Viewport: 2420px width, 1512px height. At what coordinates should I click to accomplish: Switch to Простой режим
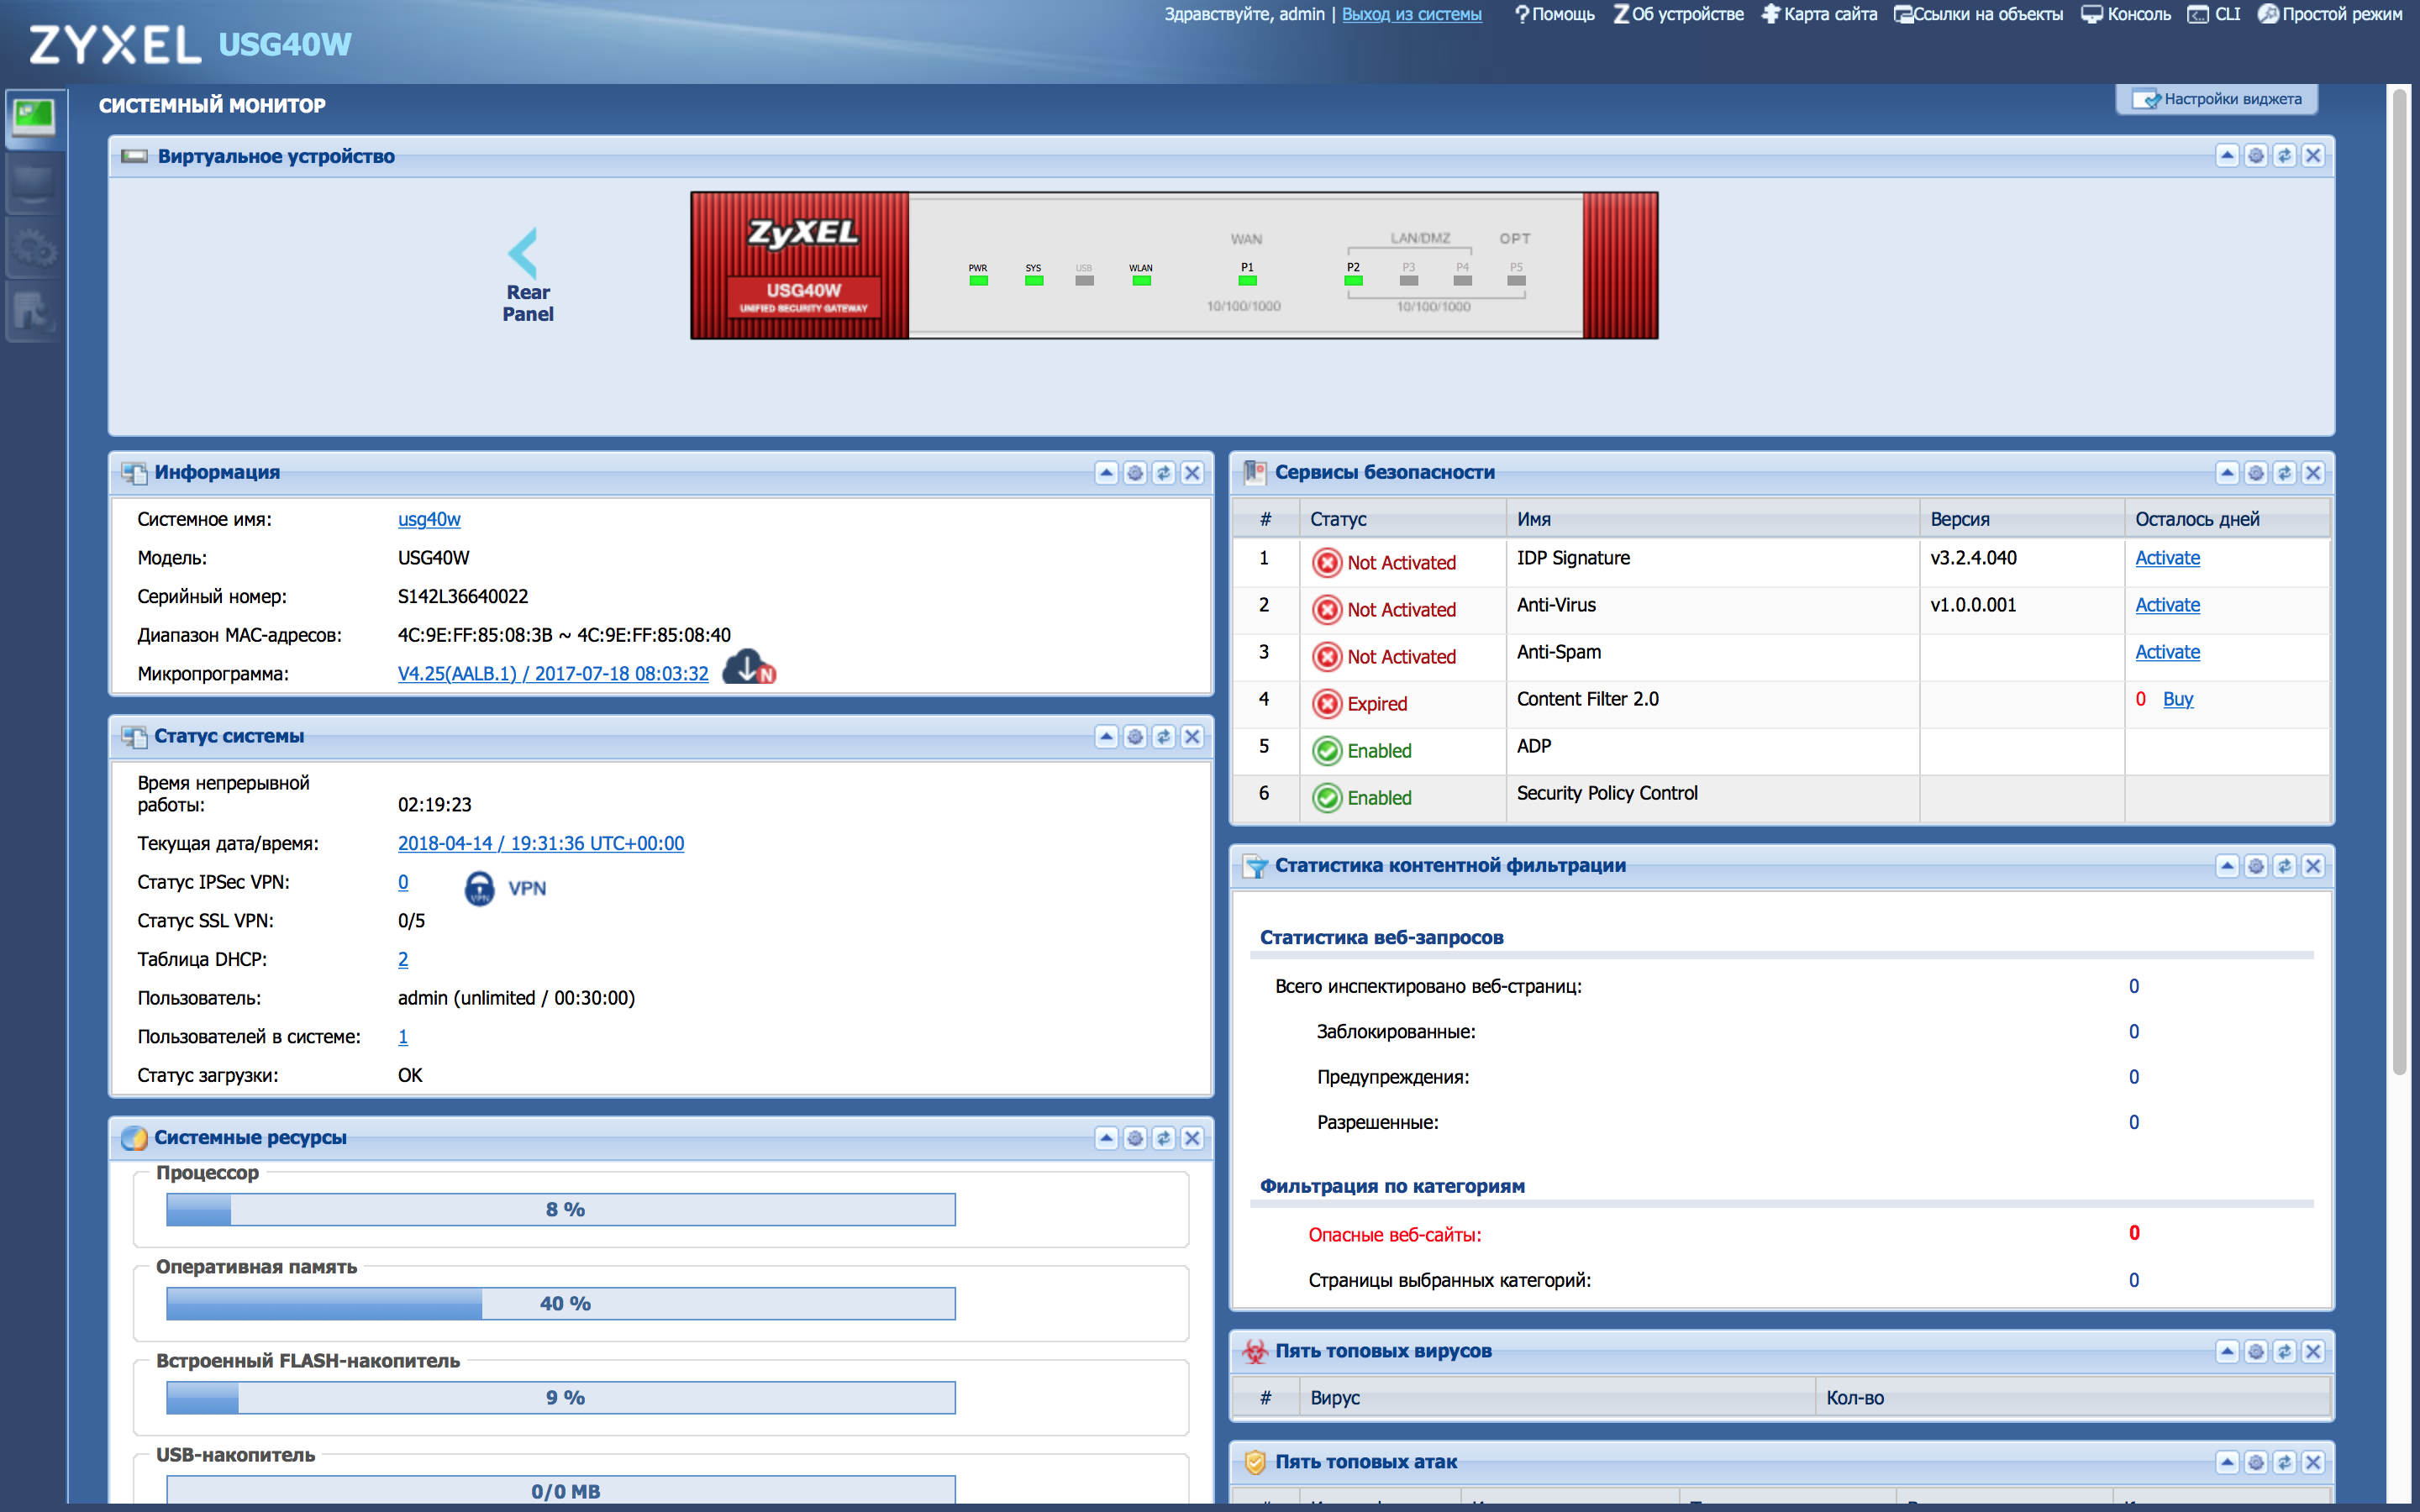click(2330, 14)
